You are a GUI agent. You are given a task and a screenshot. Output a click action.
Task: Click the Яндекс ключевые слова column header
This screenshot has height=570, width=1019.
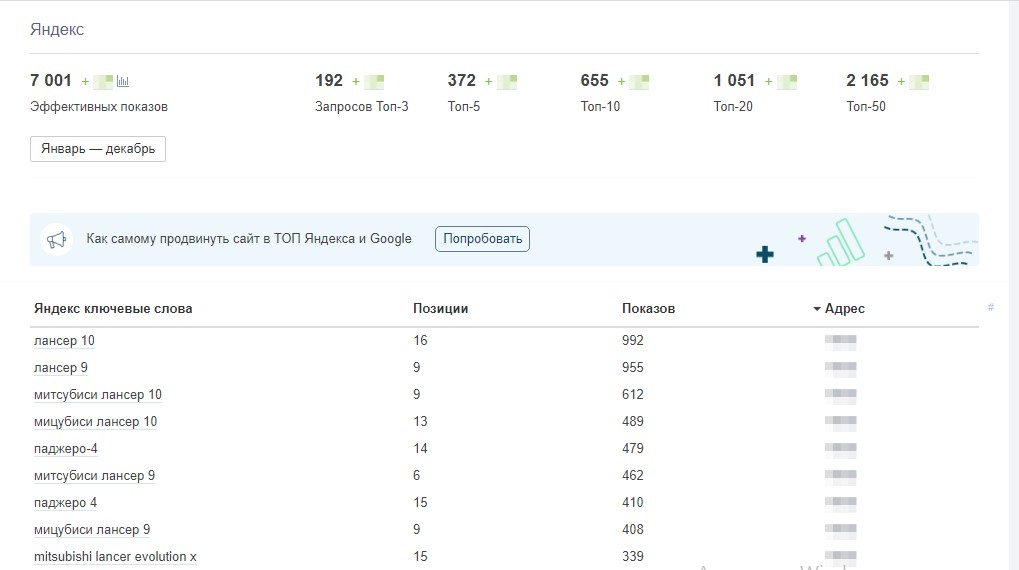[113, 309]
